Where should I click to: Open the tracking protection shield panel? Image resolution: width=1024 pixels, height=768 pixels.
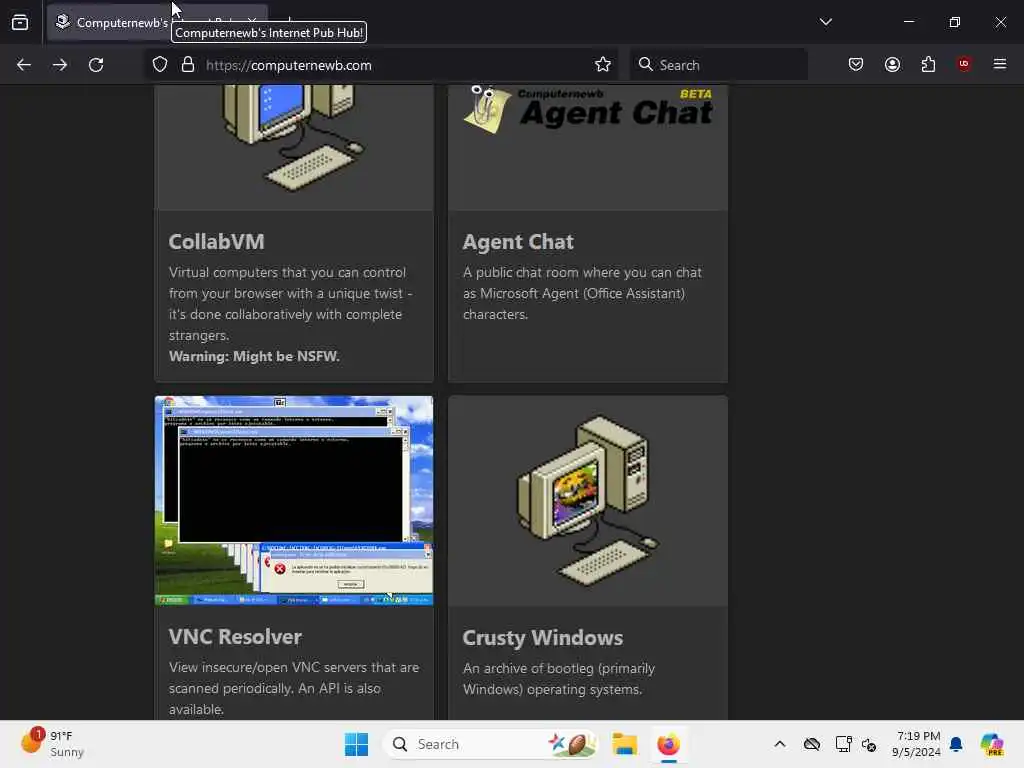pyautogui.click(x=160, y=65)
